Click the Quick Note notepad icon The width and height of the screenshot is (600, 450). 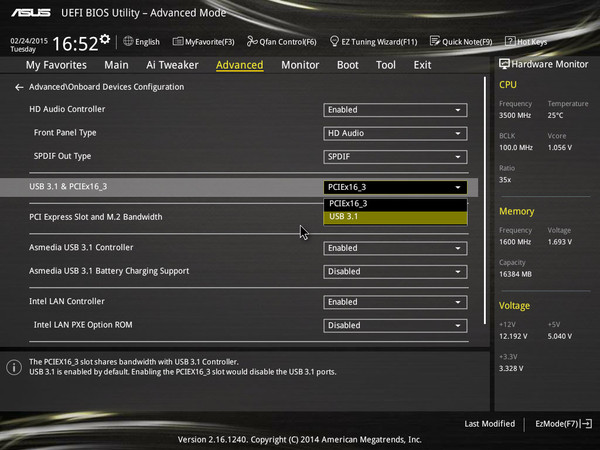(435, 41)
